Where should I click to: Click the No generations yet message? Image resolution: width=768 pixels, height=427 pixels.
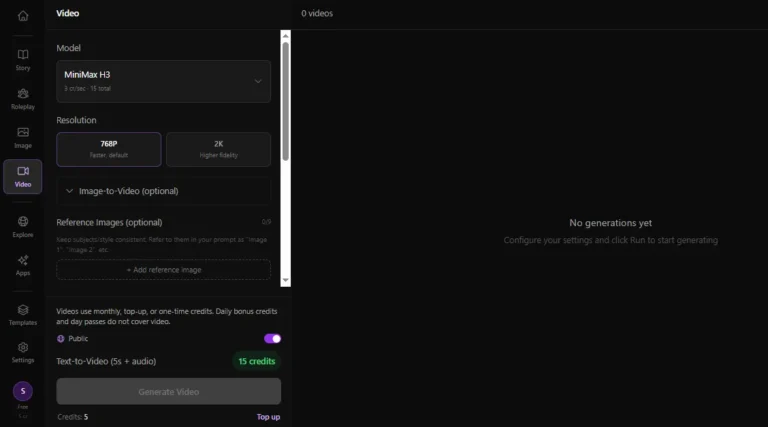(x=610, y=223)
